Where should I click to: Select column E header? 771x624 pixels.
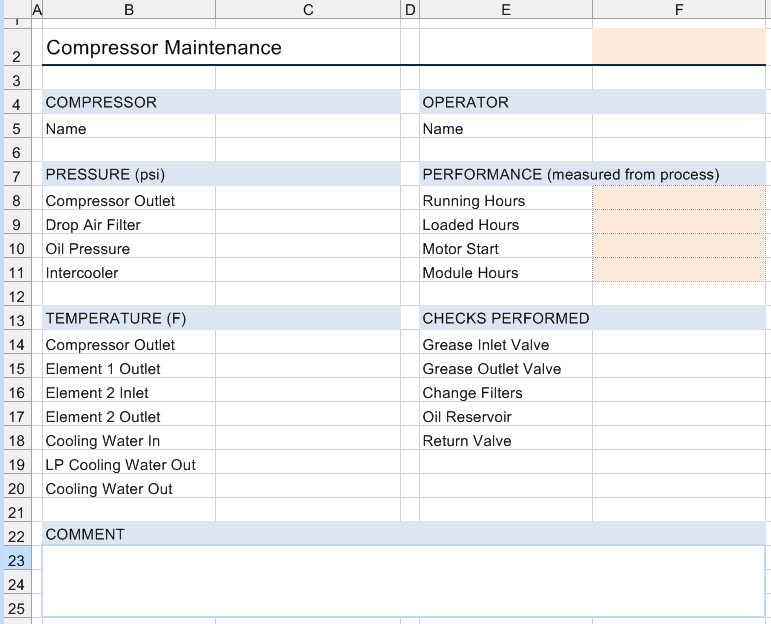pyautogui.click(x=506, y=9)
